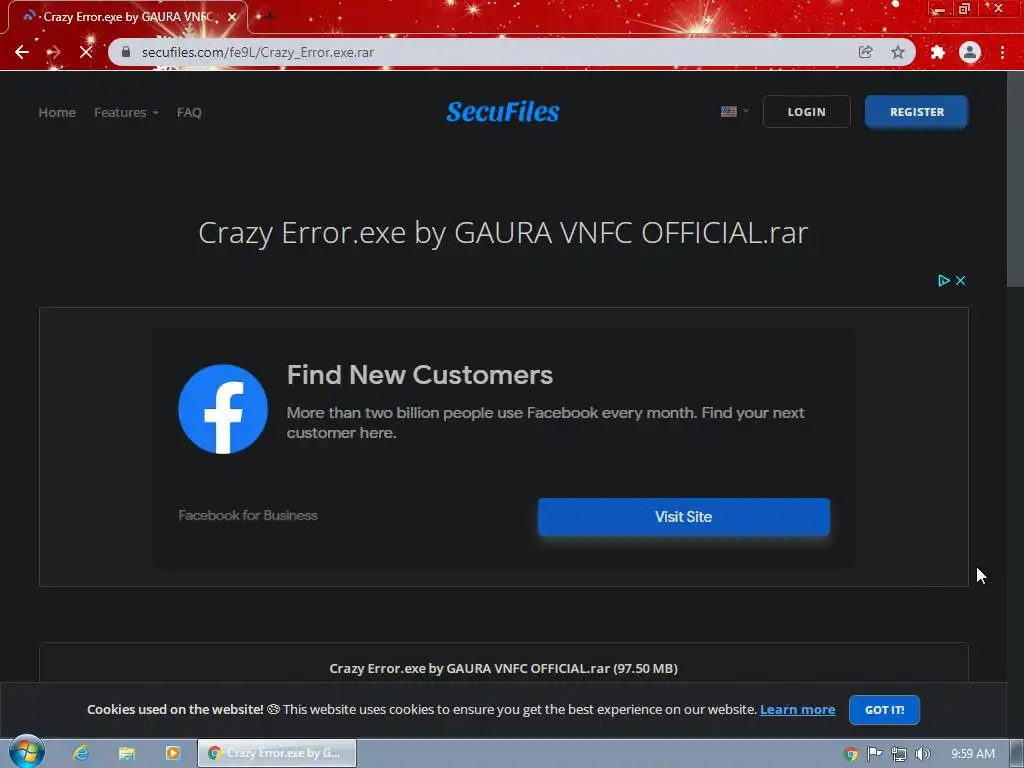Open the Chrome three-dot menu

coord(1002,52)
